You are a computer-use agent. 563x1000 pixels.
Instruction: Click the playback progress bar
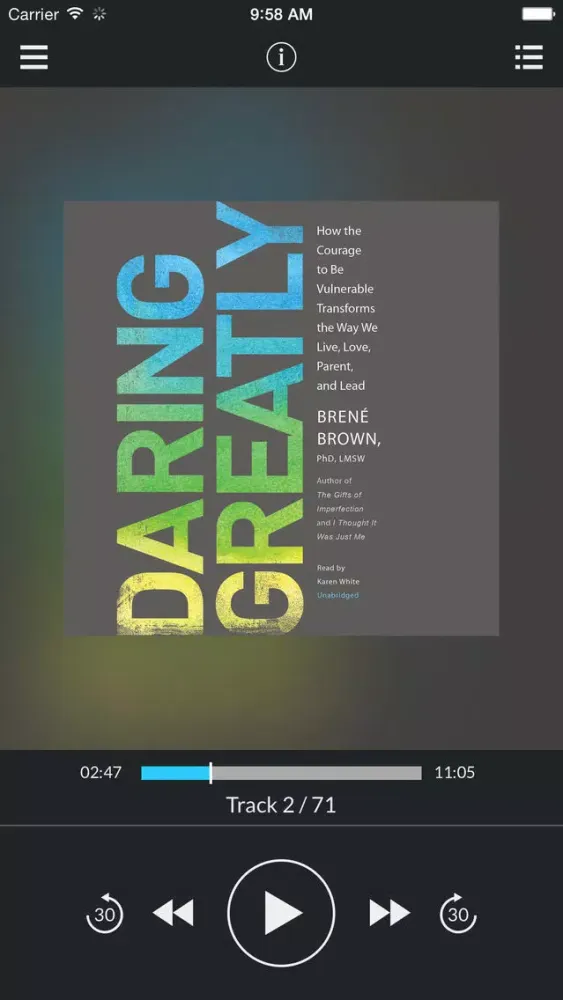point(281,773)
